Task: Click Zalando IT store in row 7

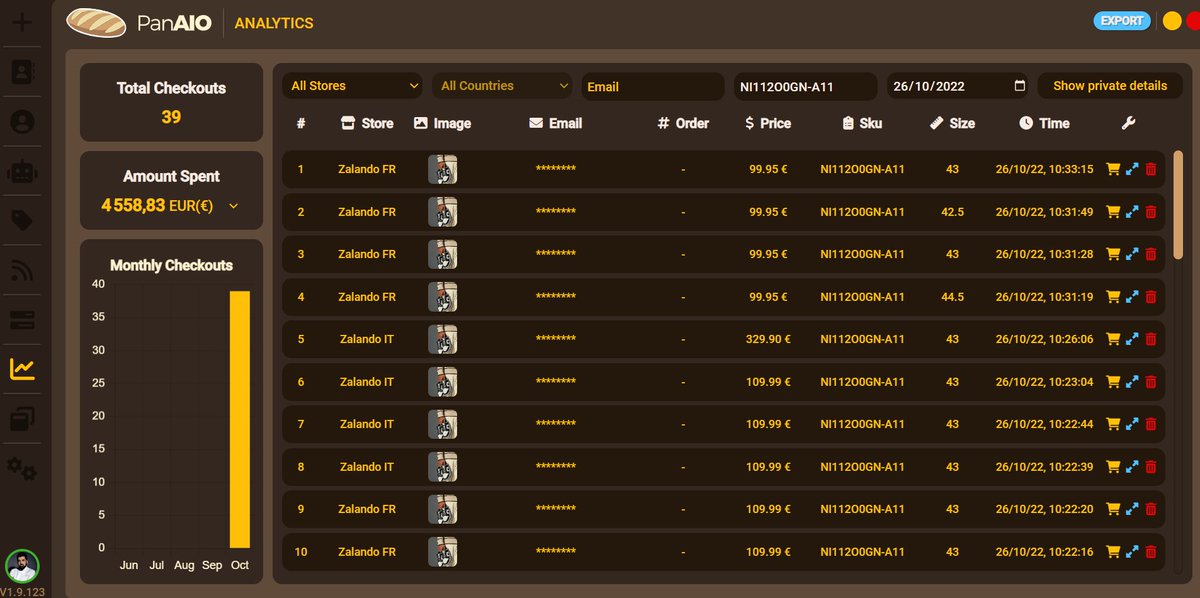Action: tap(367, 424)
